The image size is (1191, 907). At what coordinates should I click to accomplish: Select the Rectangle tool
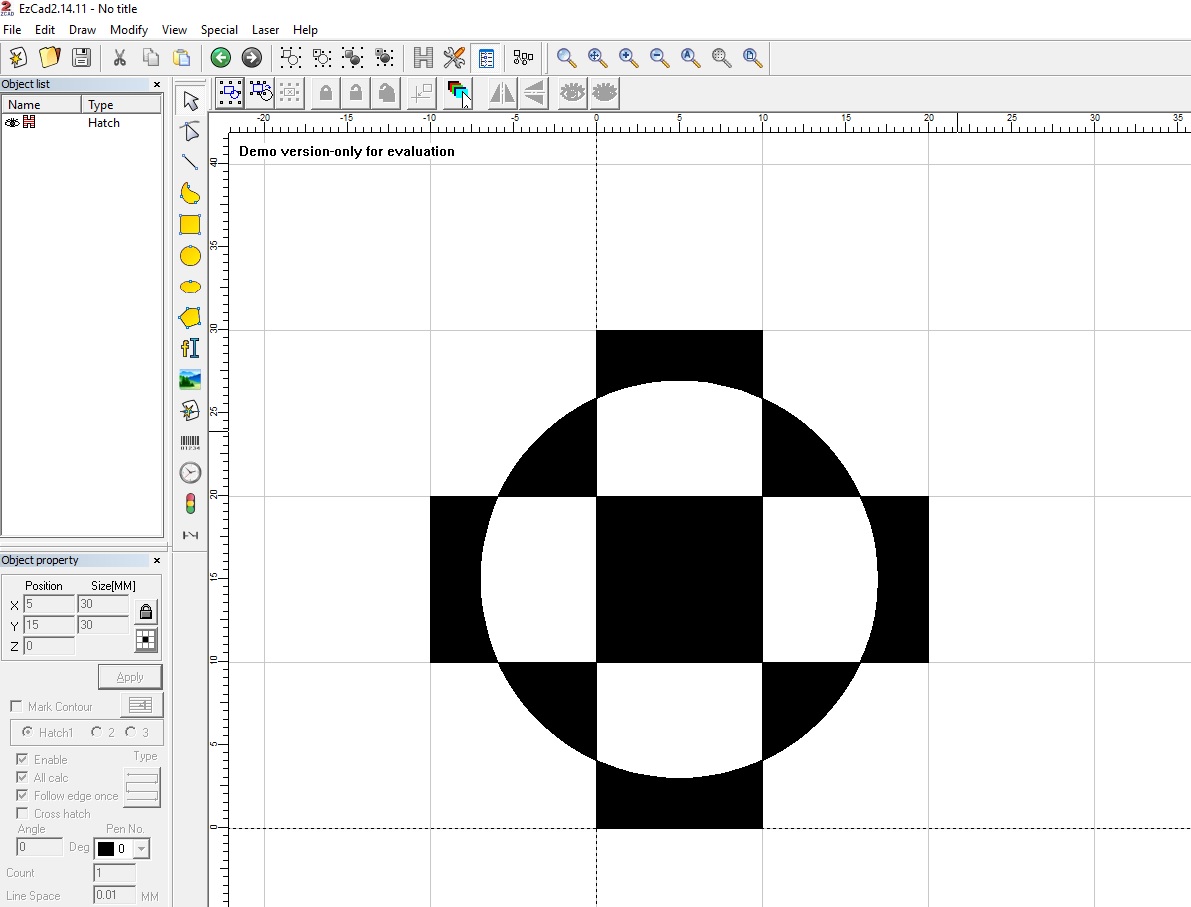(190, 225)
